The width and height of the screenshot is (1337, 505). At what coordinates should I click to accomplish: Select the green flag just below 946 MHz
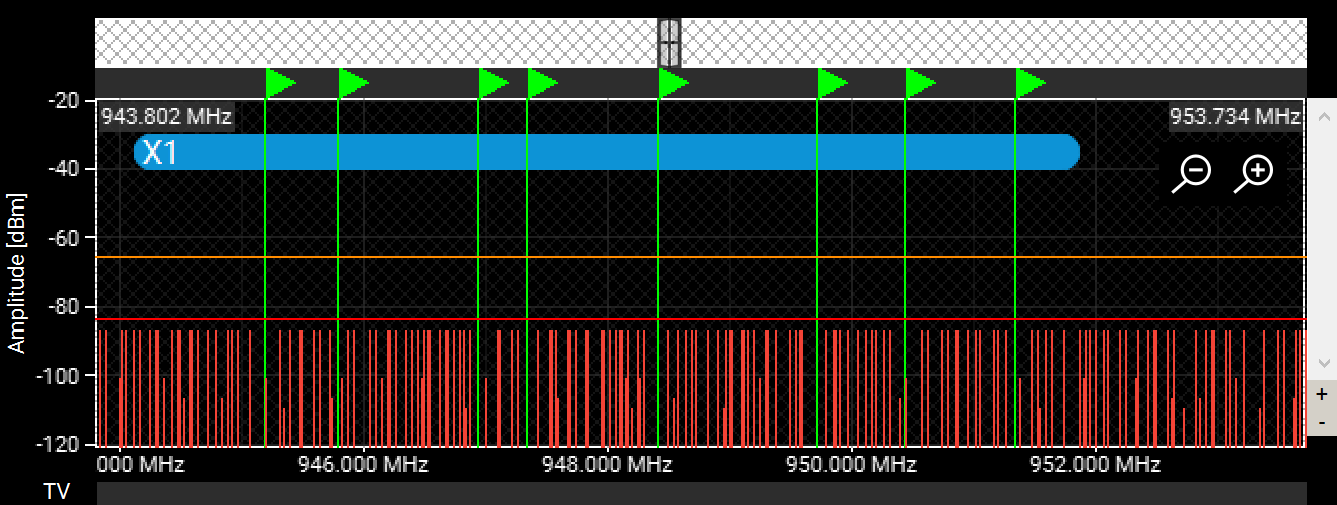point(353,83)
